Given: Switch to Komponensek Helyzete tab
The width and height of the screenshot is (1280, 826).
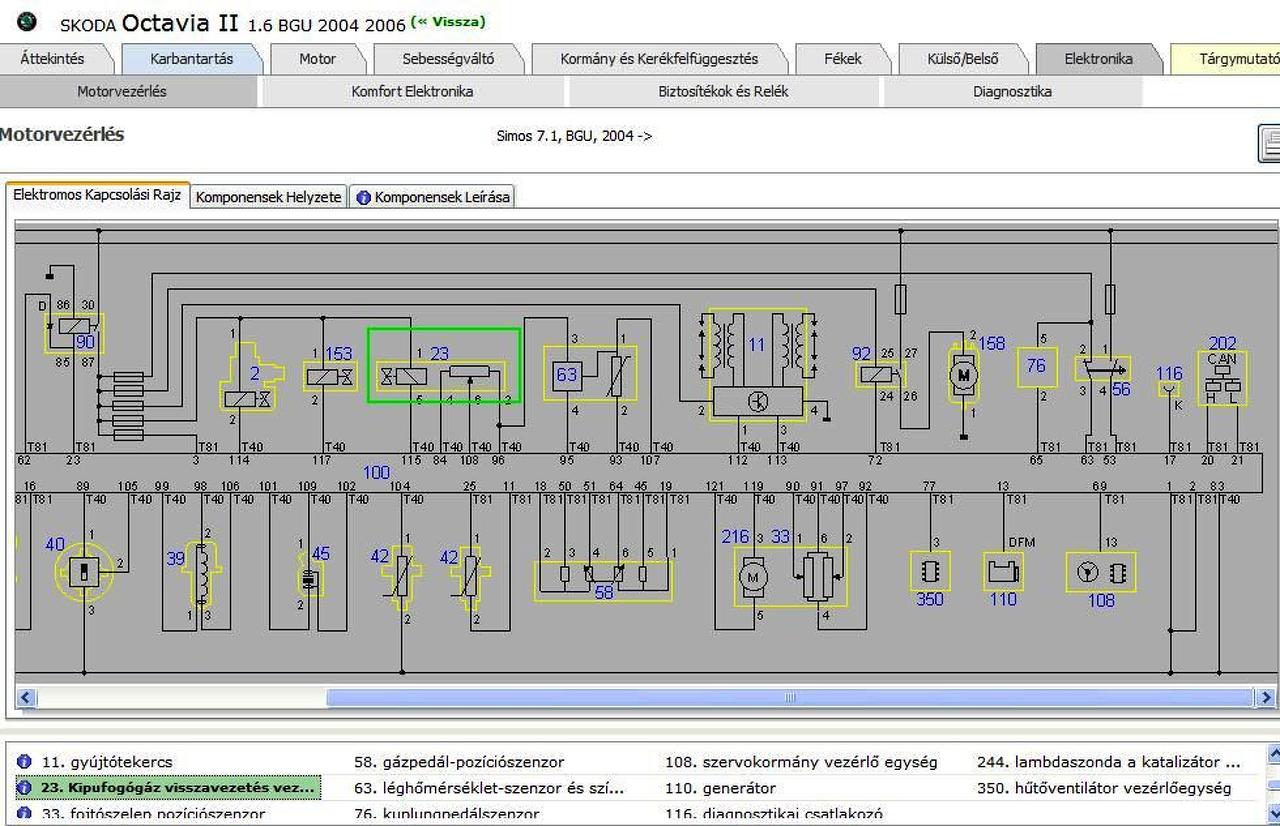Looking at the screenshot, I should pyautogui.click(x=268, y=197).
